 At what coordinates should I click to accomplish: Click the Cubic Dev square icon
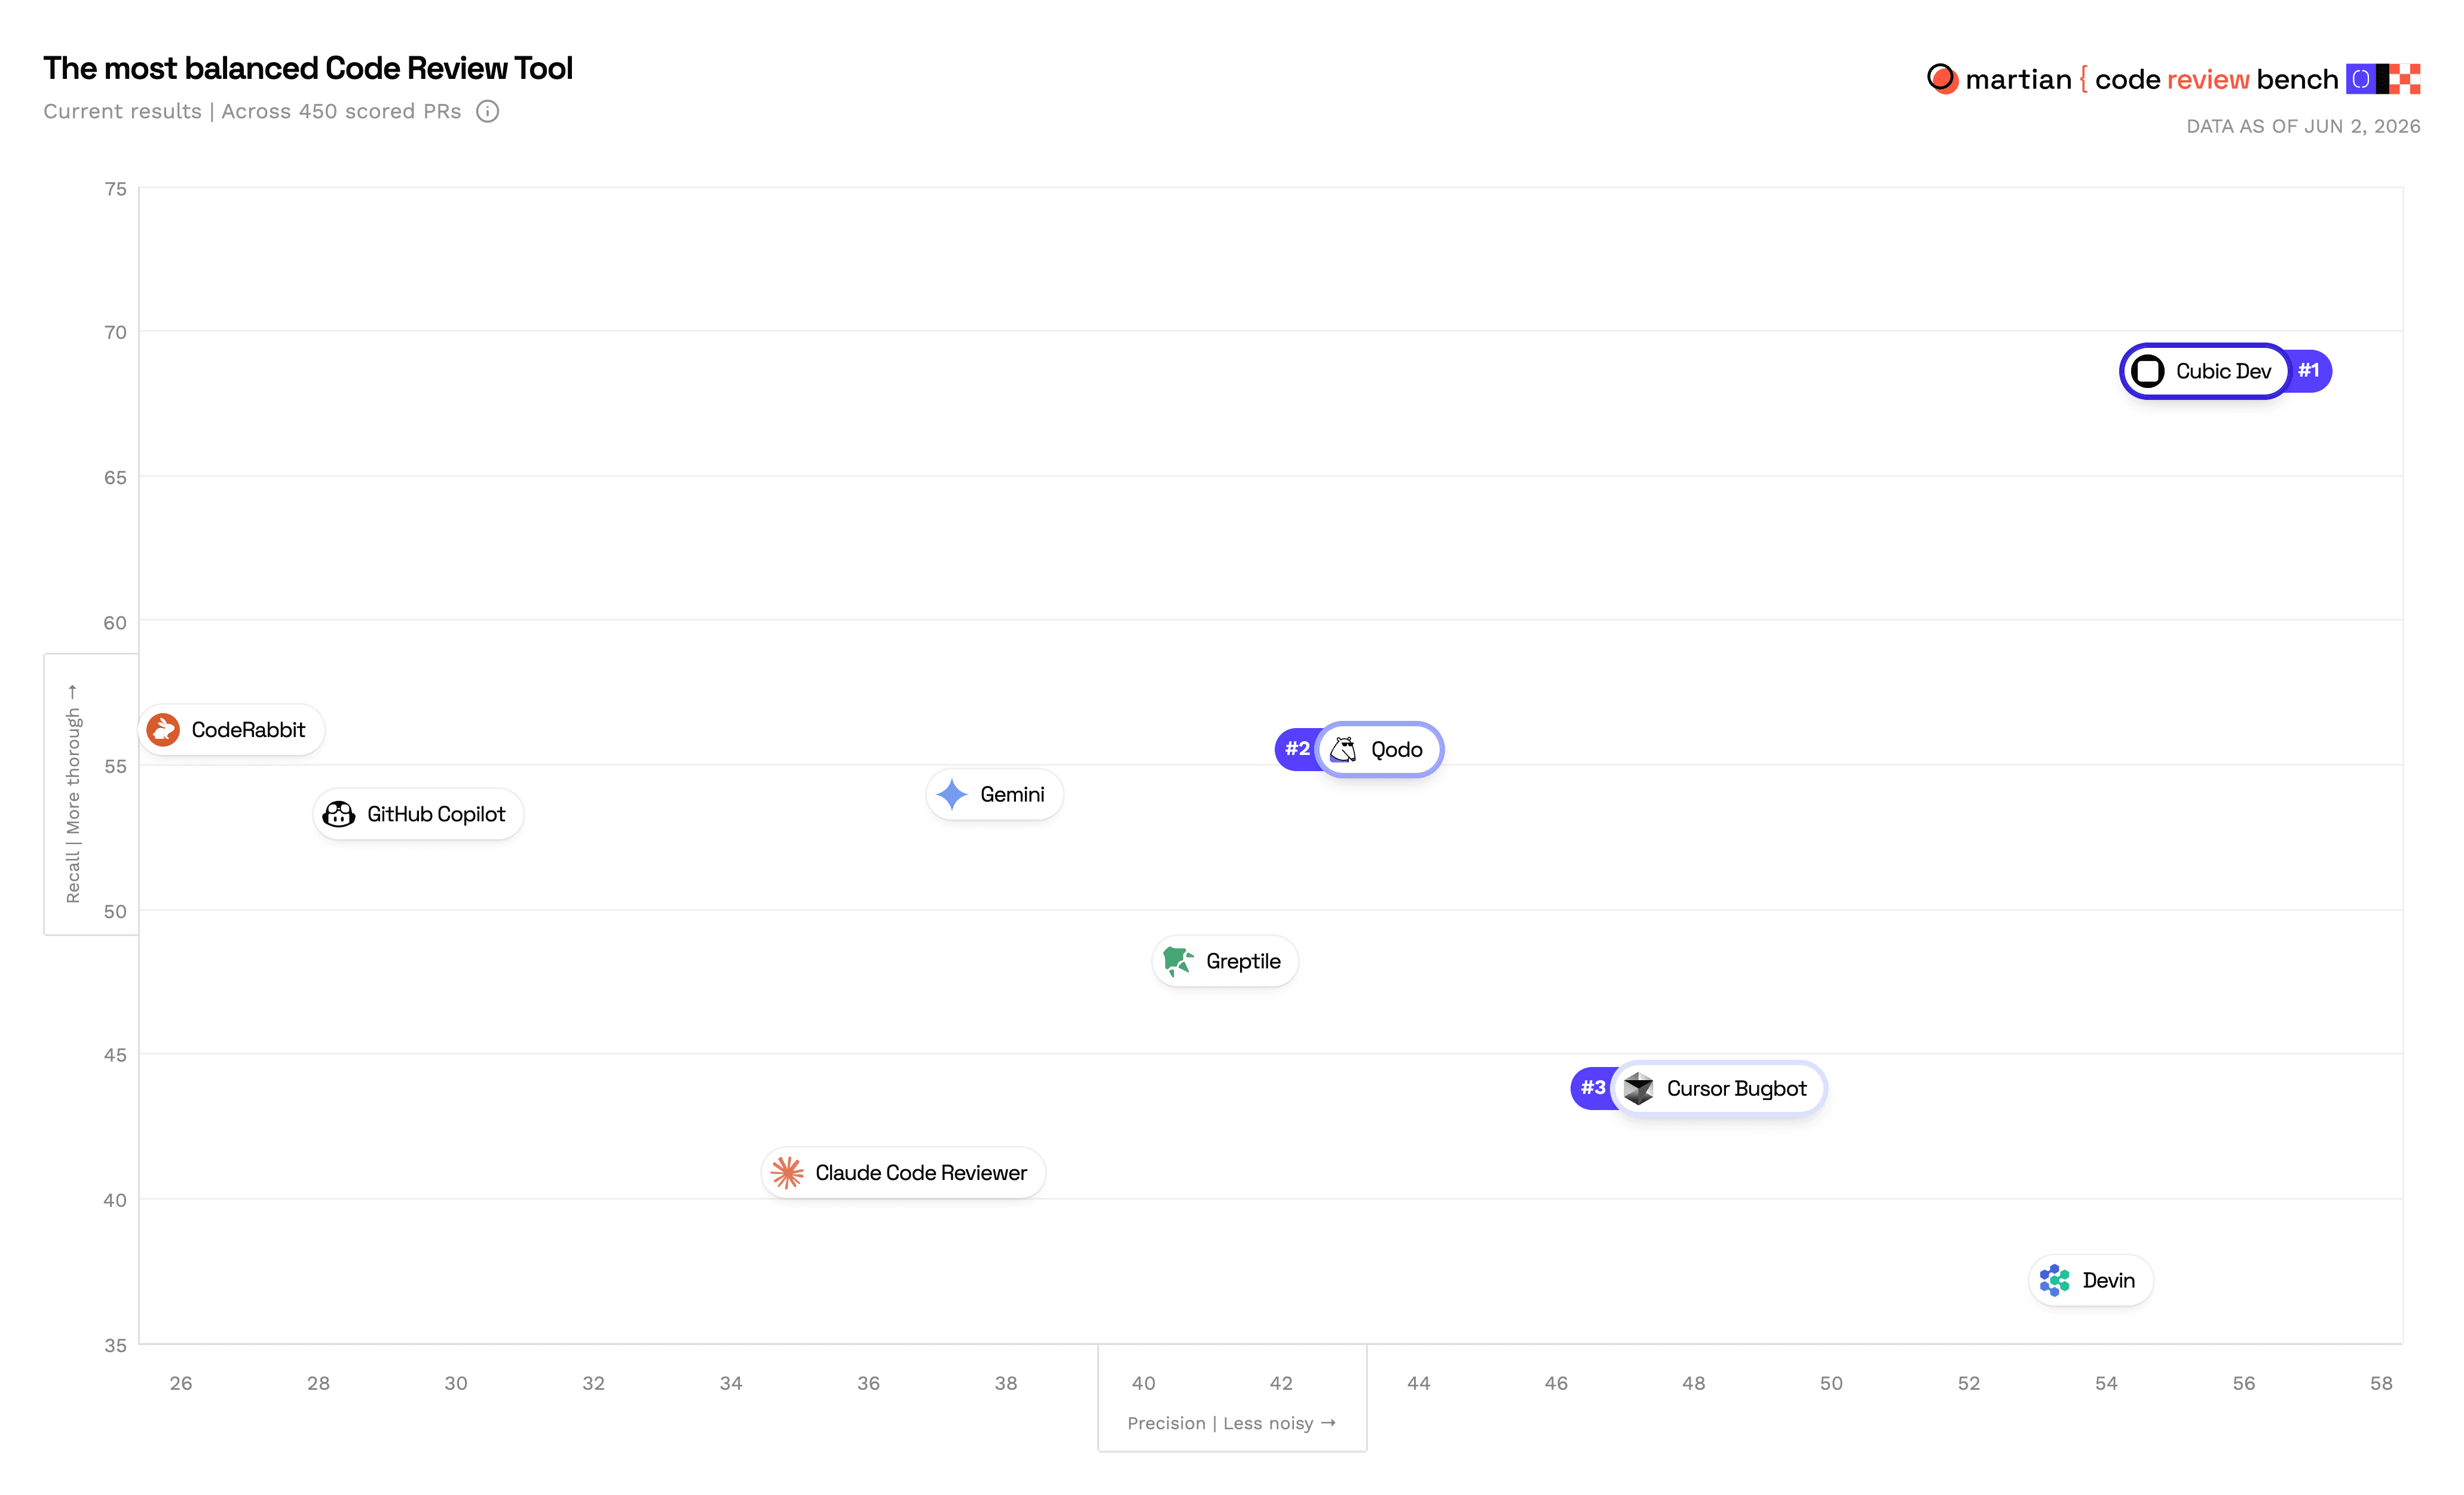[2147, 371]
